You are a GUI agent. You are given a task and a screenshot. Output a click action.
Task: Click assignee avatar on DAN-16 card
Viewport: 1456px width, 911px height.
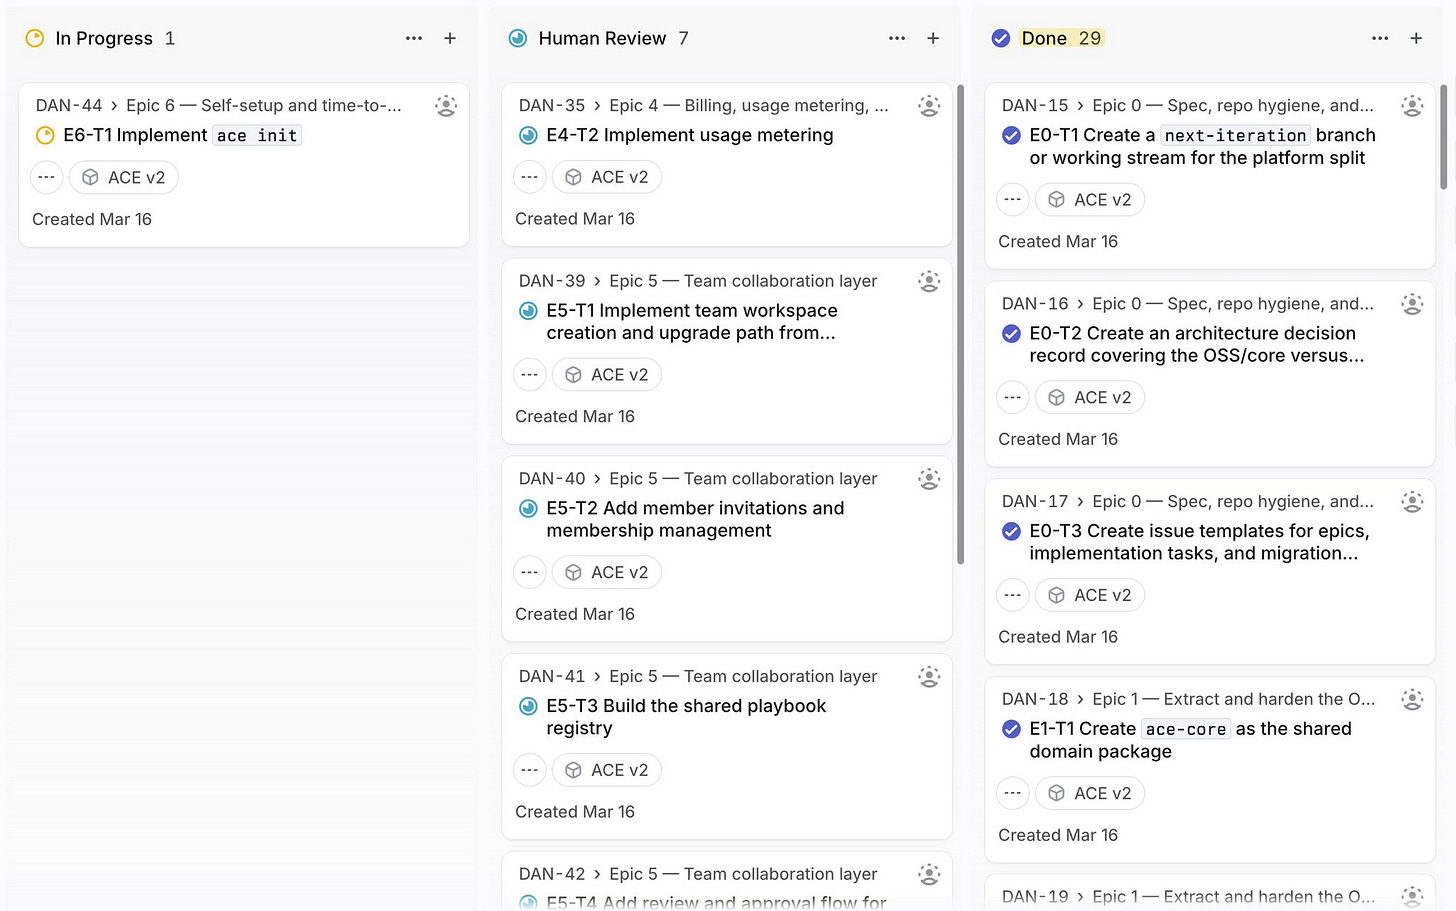point(1412,304)
